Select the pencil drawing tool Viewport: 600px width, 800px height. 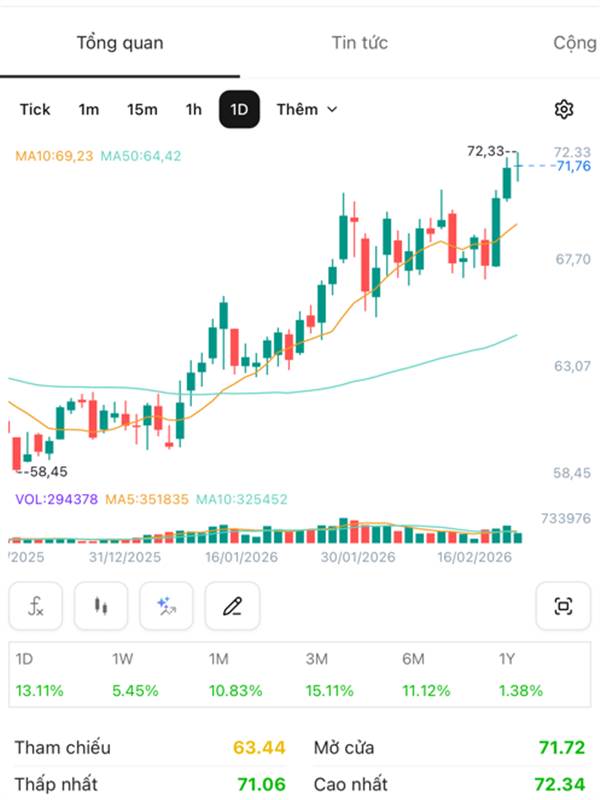tap(232, 606)
